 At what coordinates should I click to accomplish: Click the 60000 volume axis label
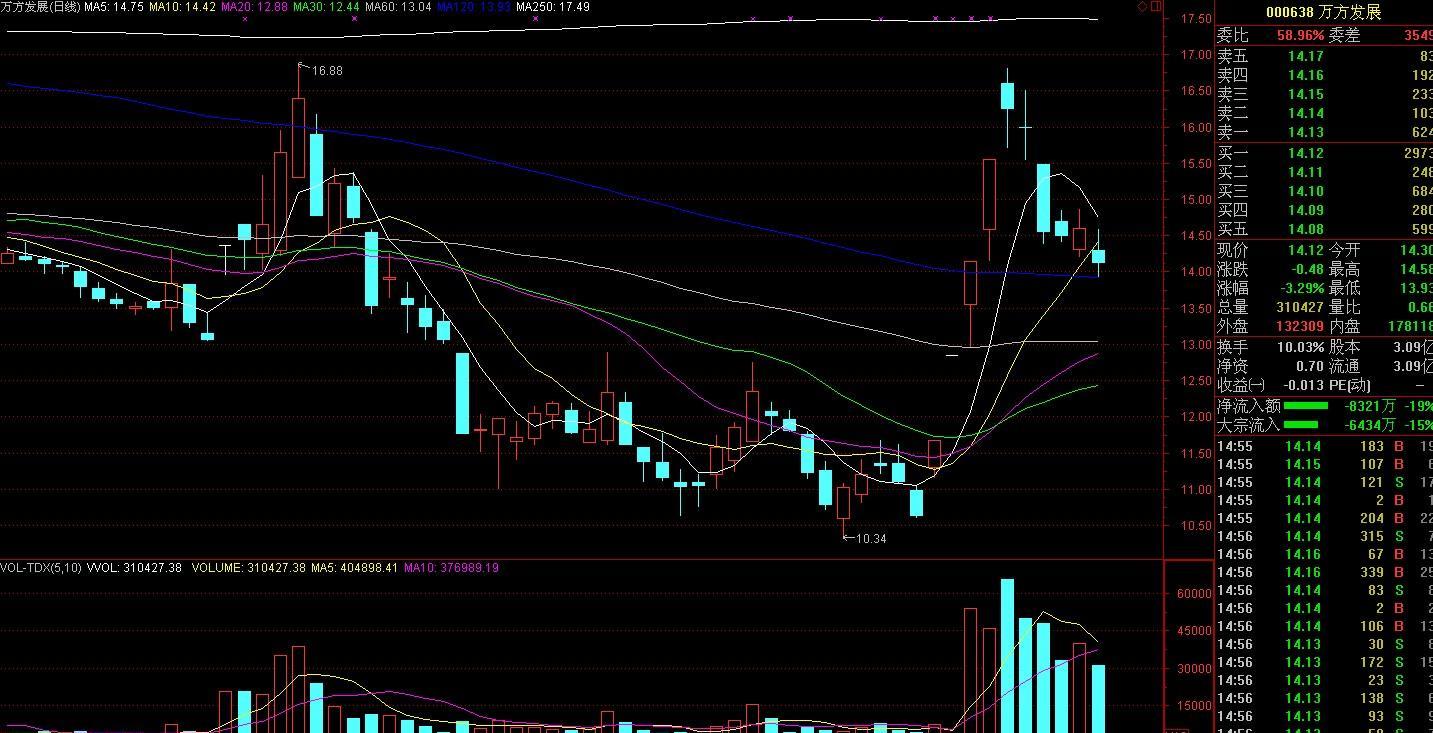pyautogui.click(x=1195, y=593)
